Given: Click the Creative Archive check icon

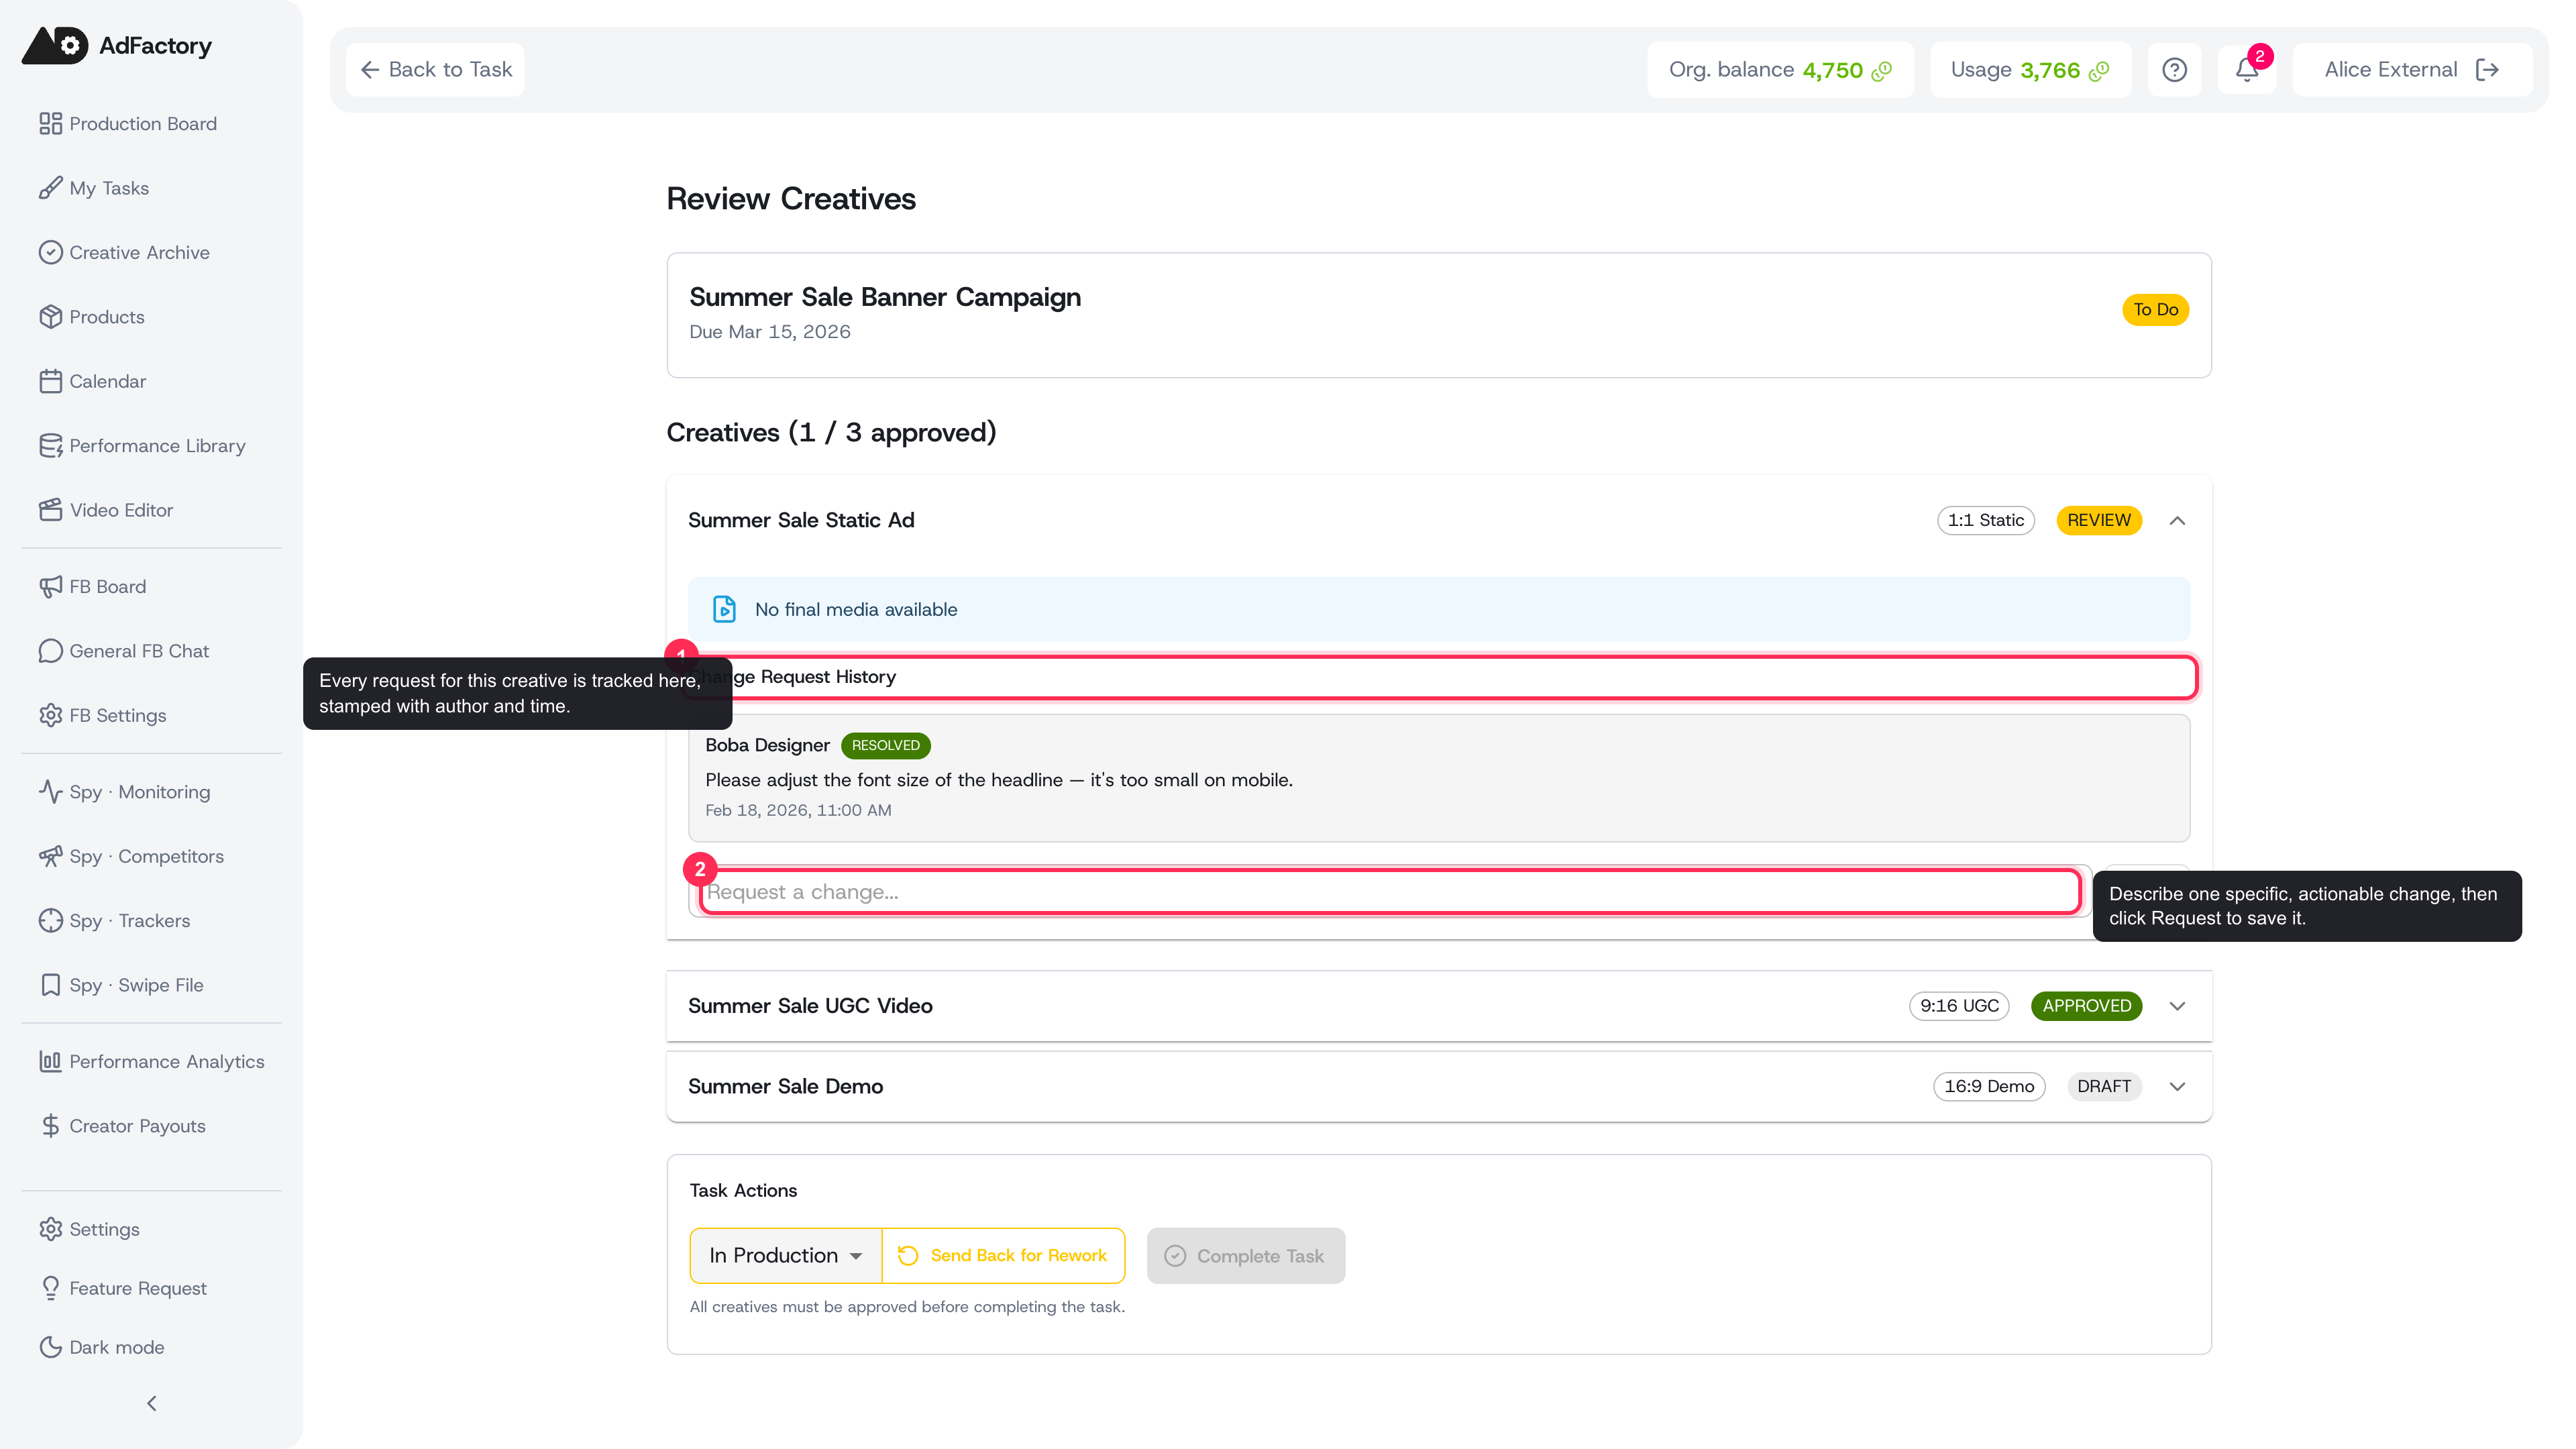Looking at the screenshot, I should tap(50, 252).
